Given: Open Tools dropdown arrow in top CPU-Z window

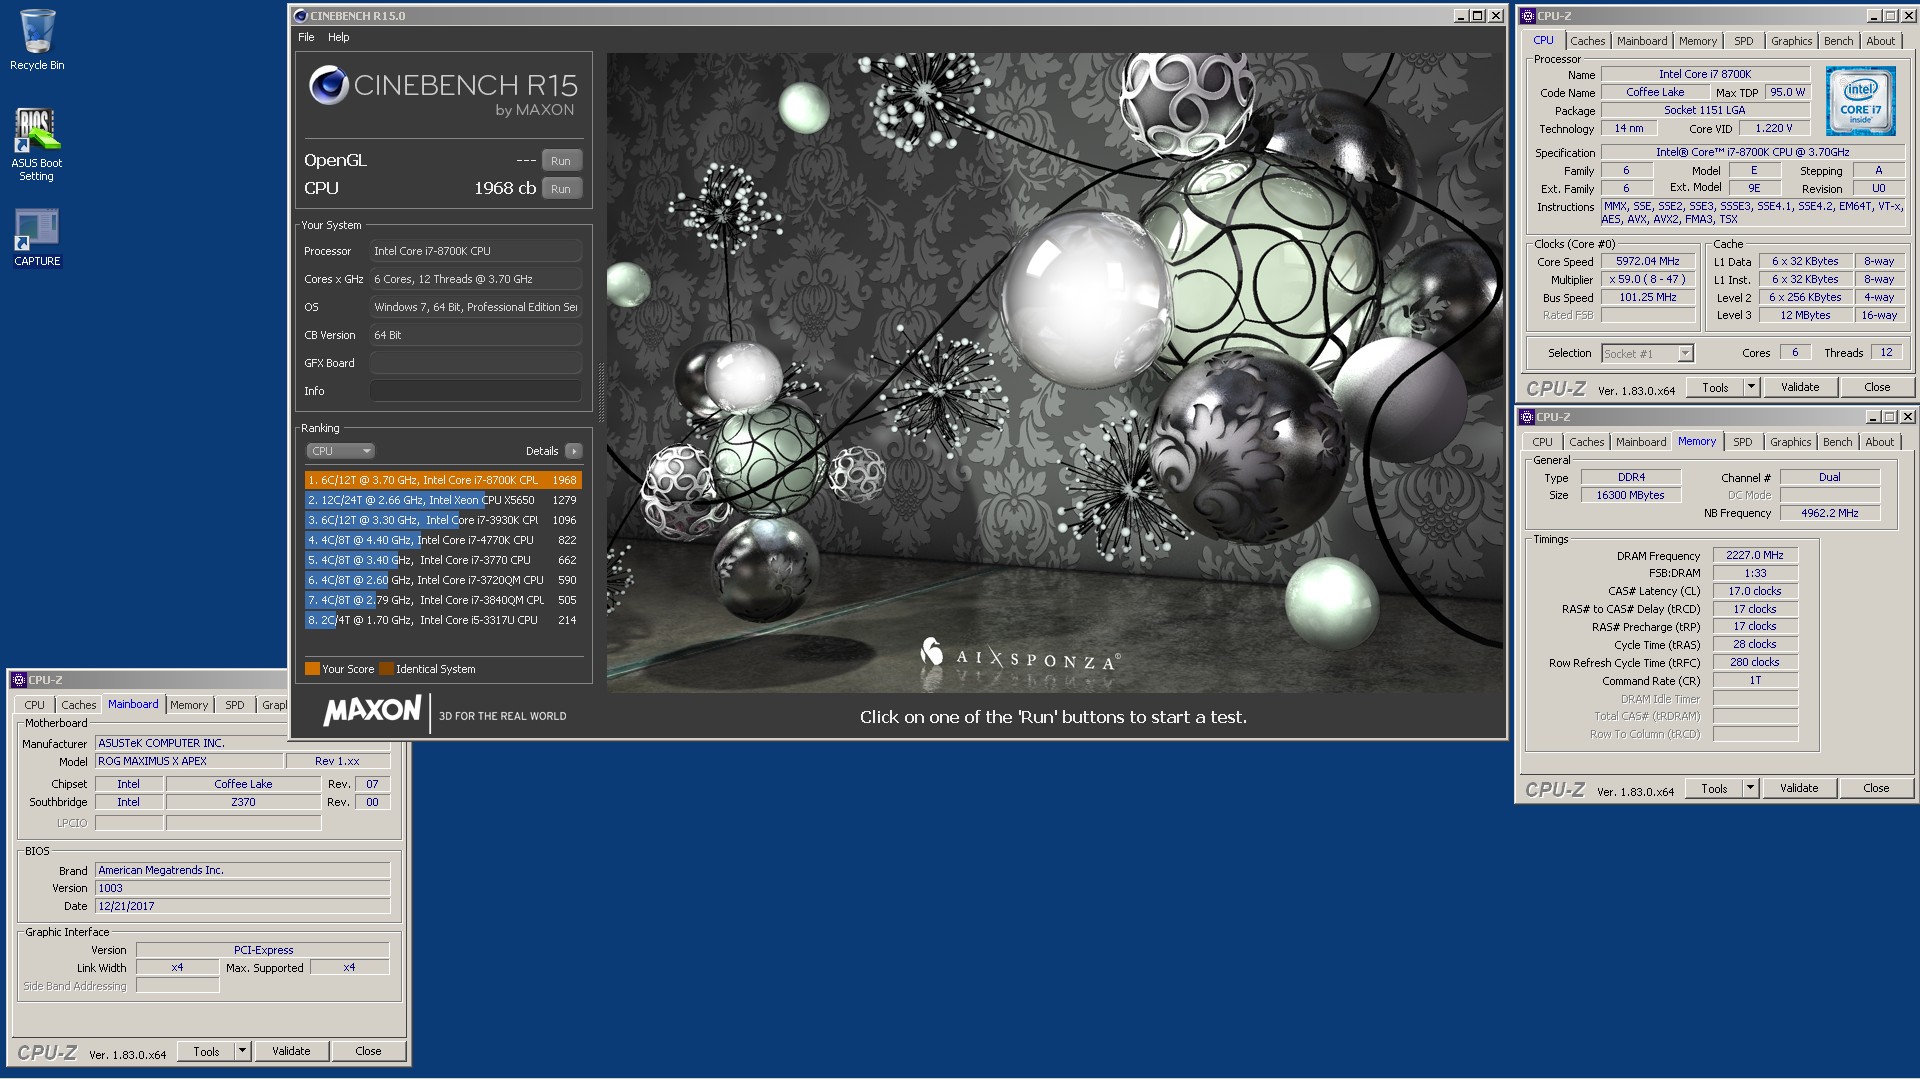Looking at the screenshot, I should pyautogui.click(x=1751, y=387).
